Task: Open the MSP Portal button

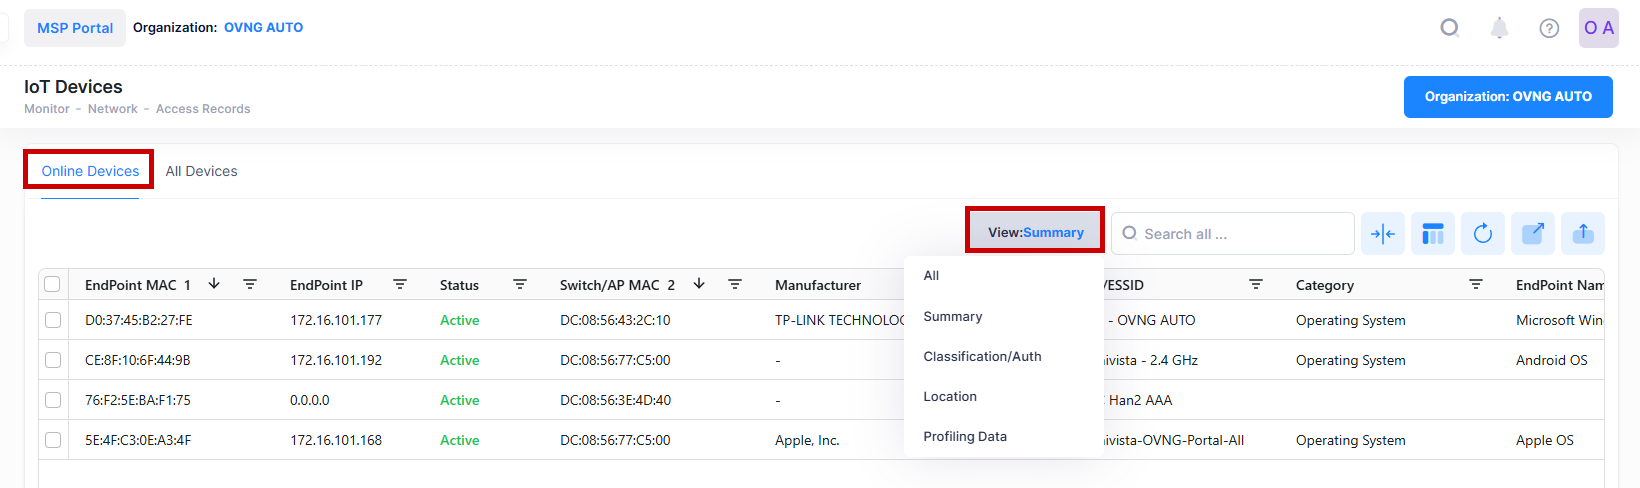Action: tap(75, 28)
